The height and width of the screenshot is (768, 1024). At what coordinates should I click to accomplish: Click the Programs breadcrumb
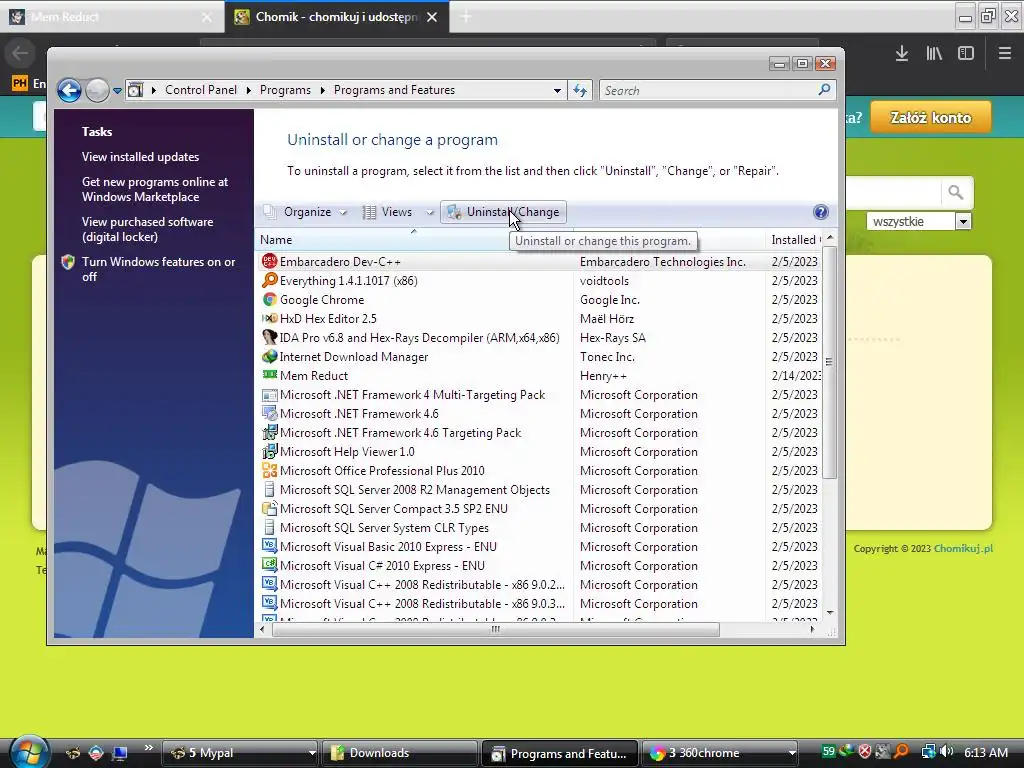point(285,90)
